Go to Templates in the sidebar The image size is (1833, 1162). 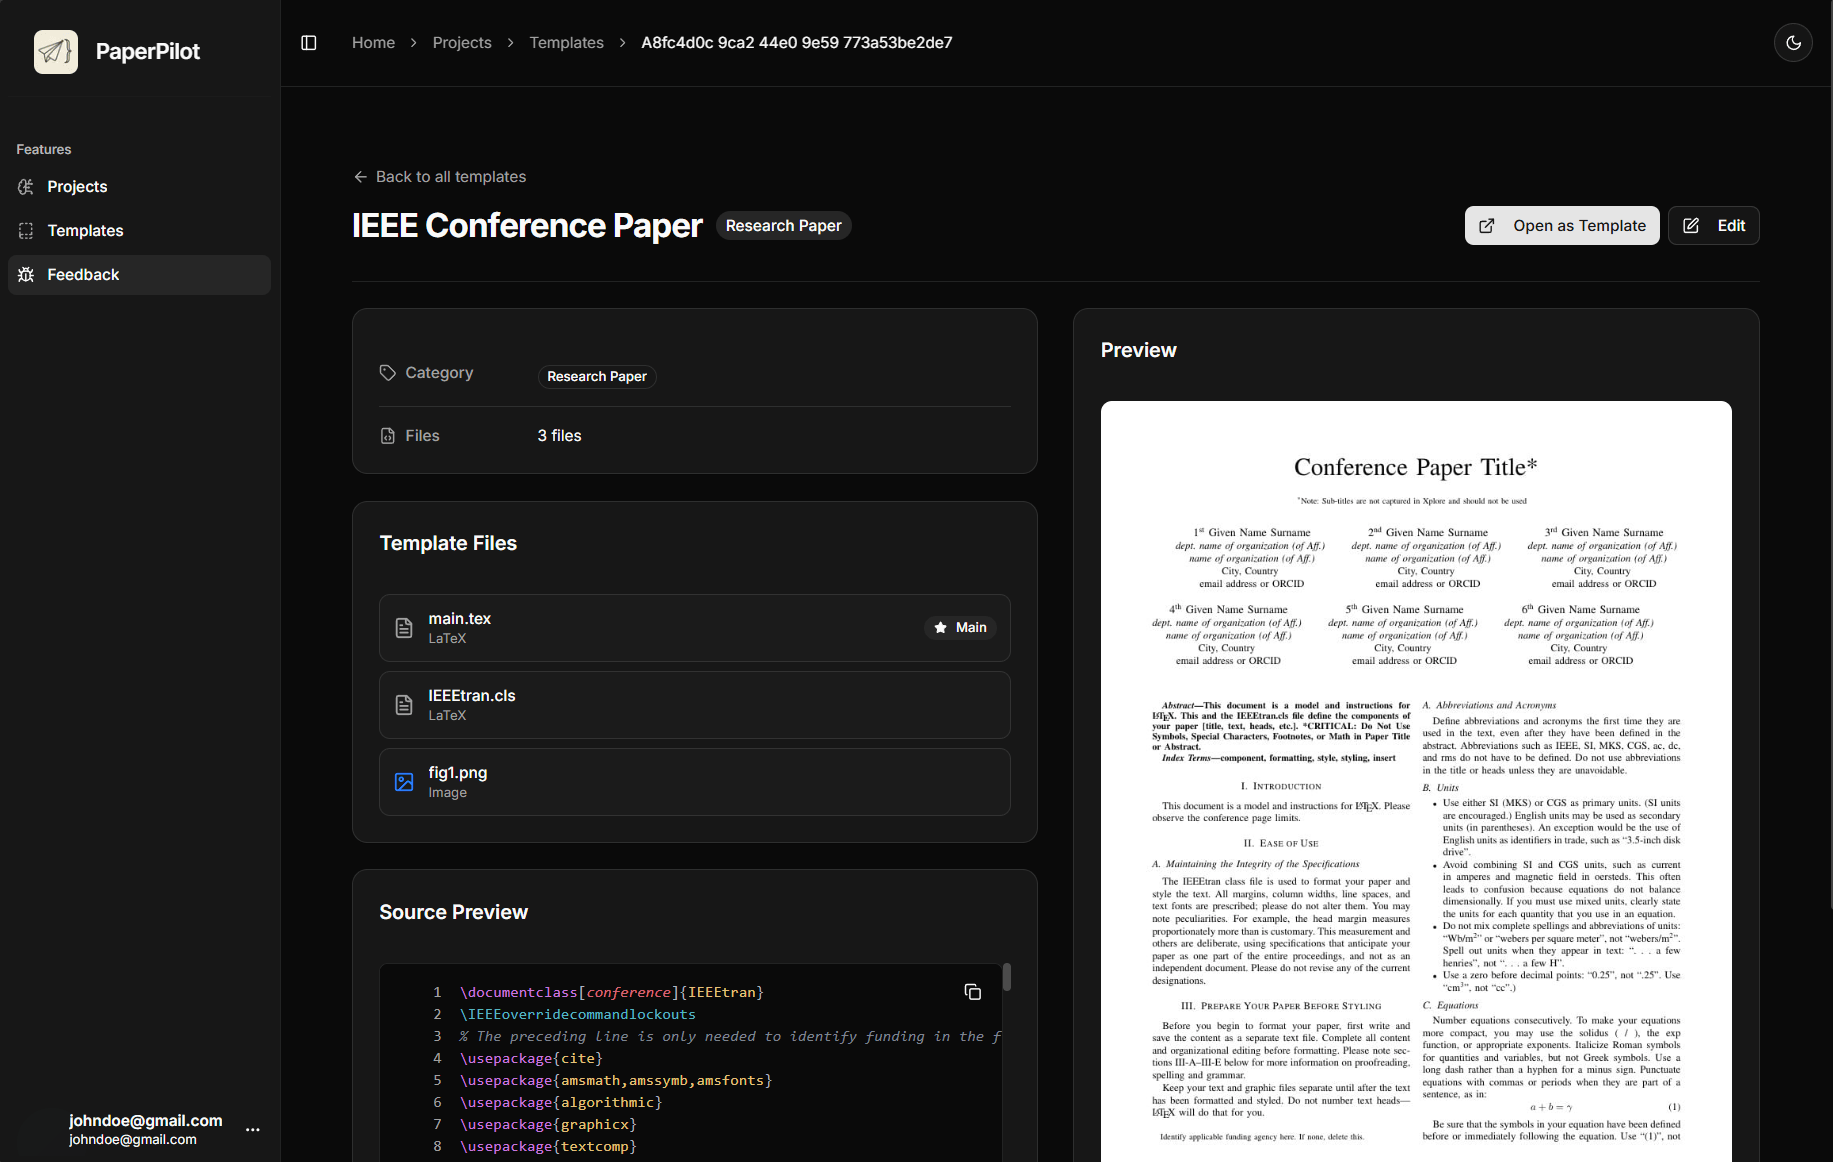[x=85, y=231]
